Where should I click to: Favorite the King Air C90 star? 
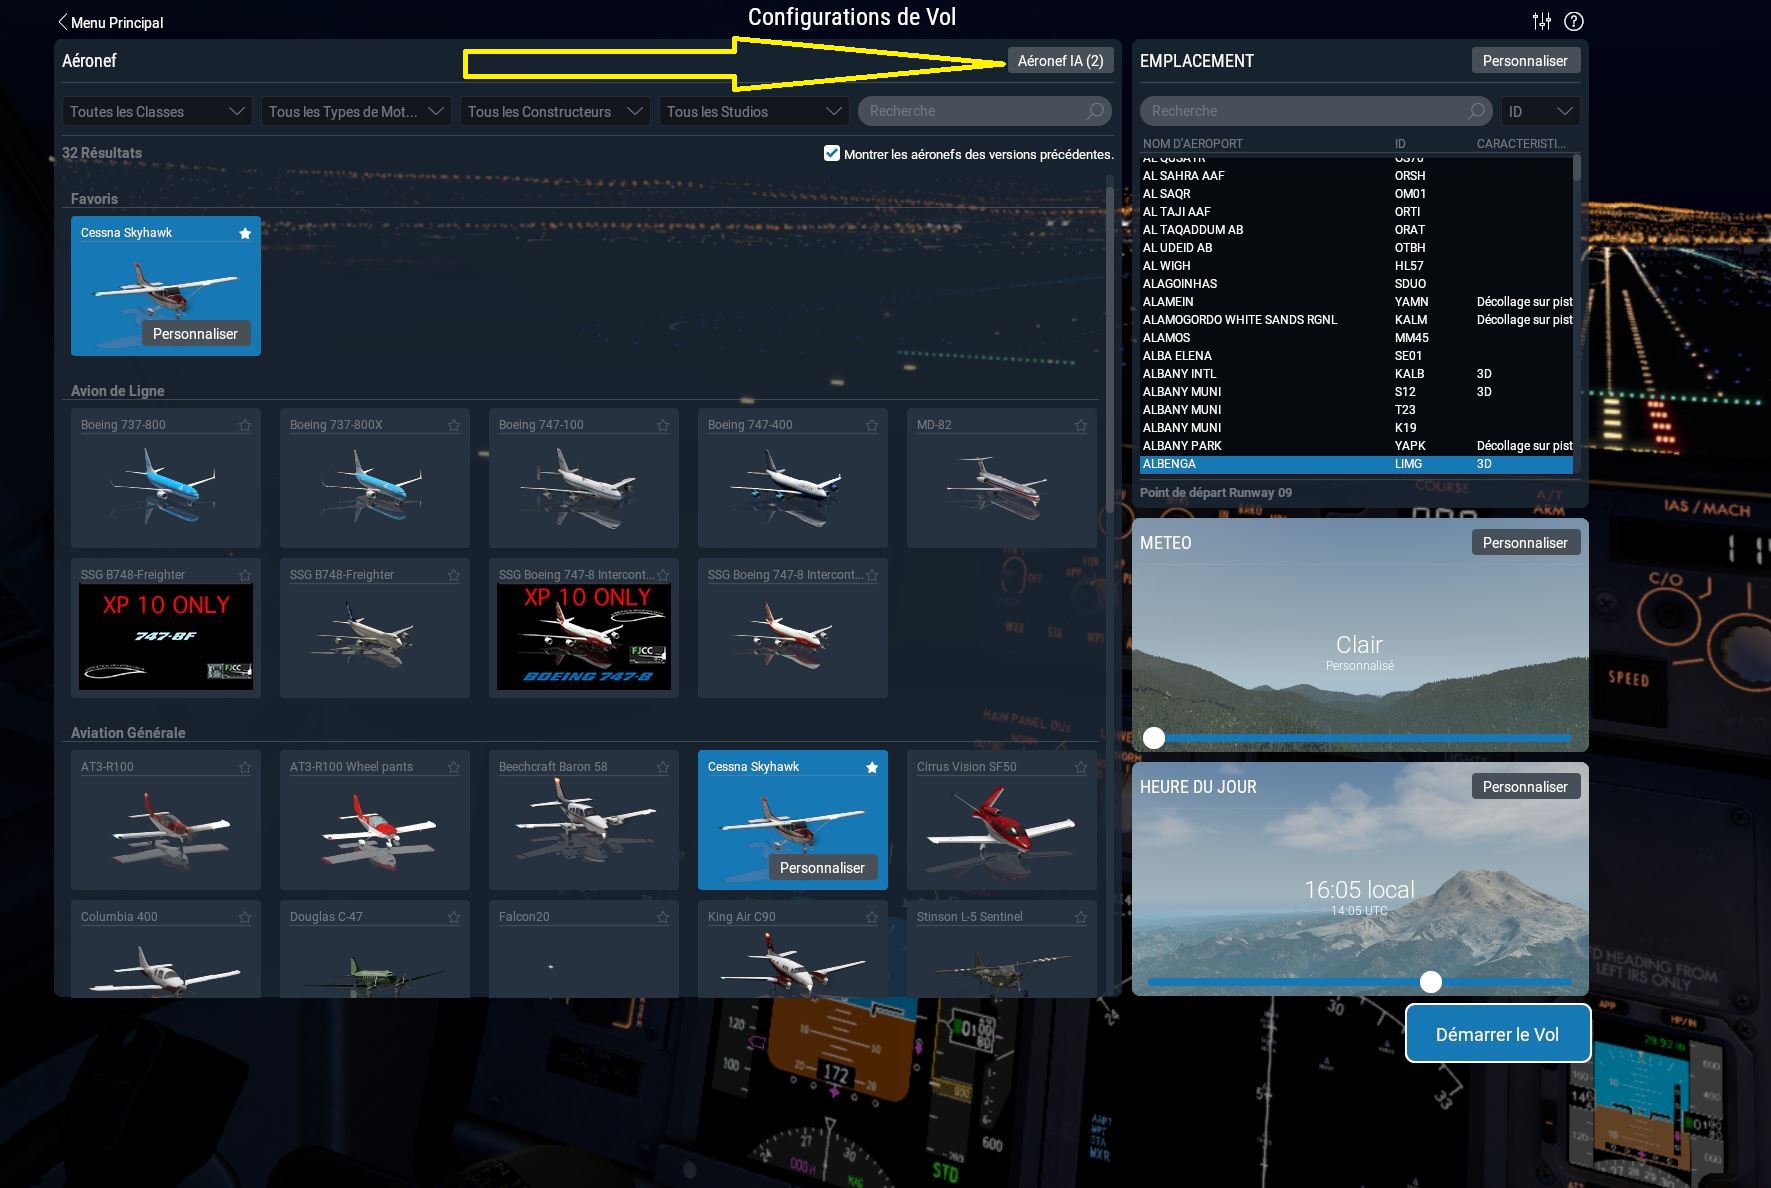coord(872,917)
